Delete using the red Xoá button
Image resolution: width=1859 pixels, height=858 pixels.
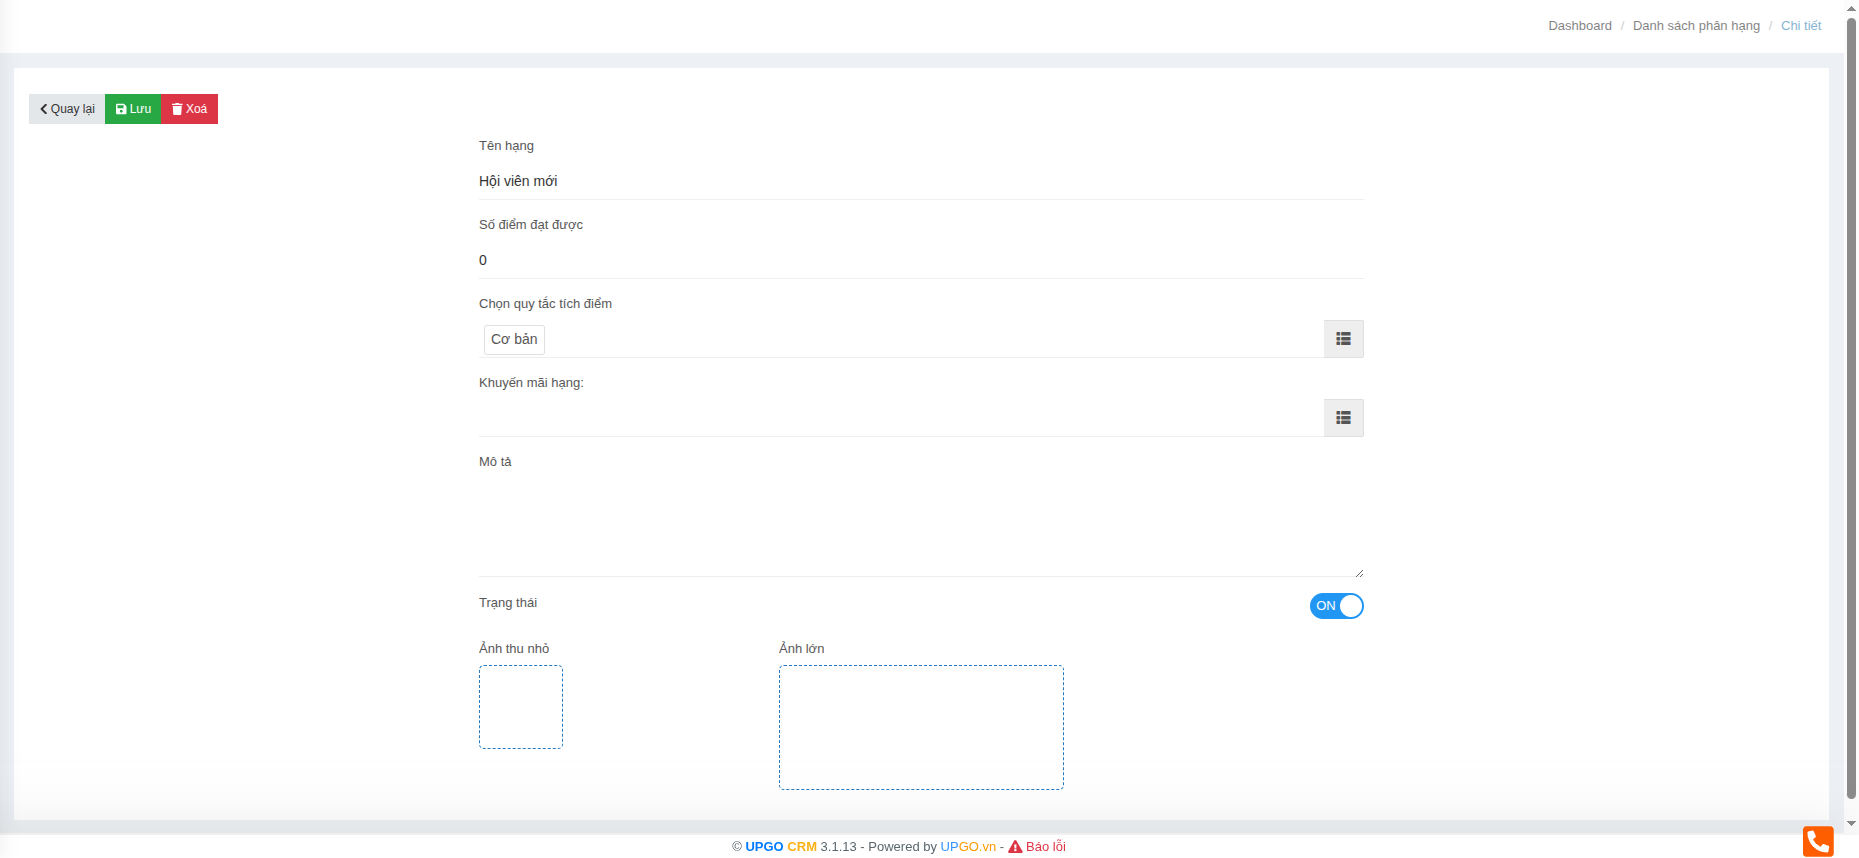pyautogui.click(x=189, y=109)
